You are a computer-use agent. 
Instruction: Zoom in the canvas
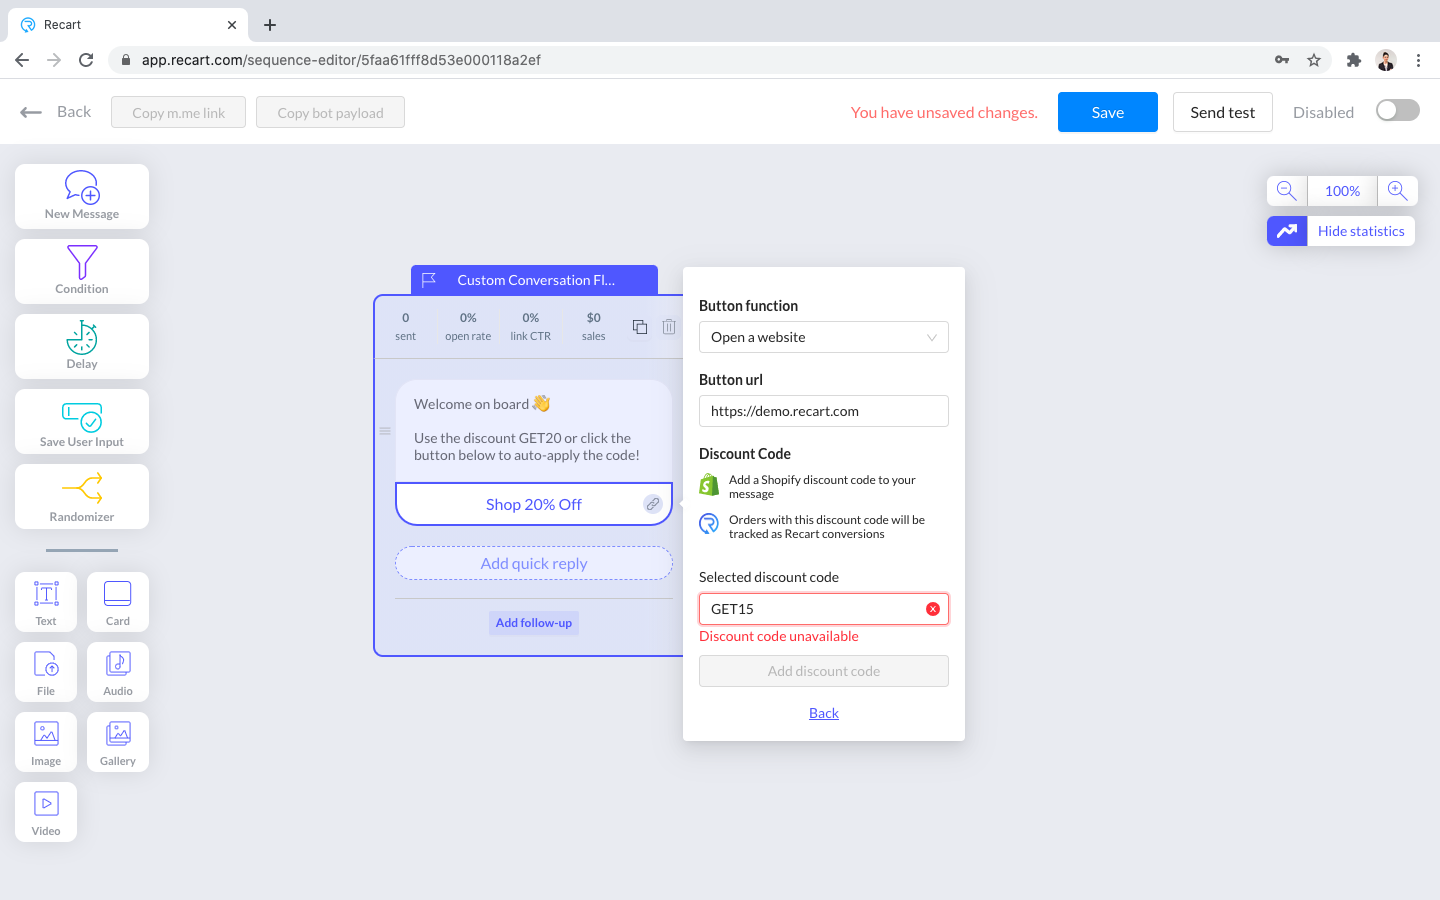point(1398,191)
